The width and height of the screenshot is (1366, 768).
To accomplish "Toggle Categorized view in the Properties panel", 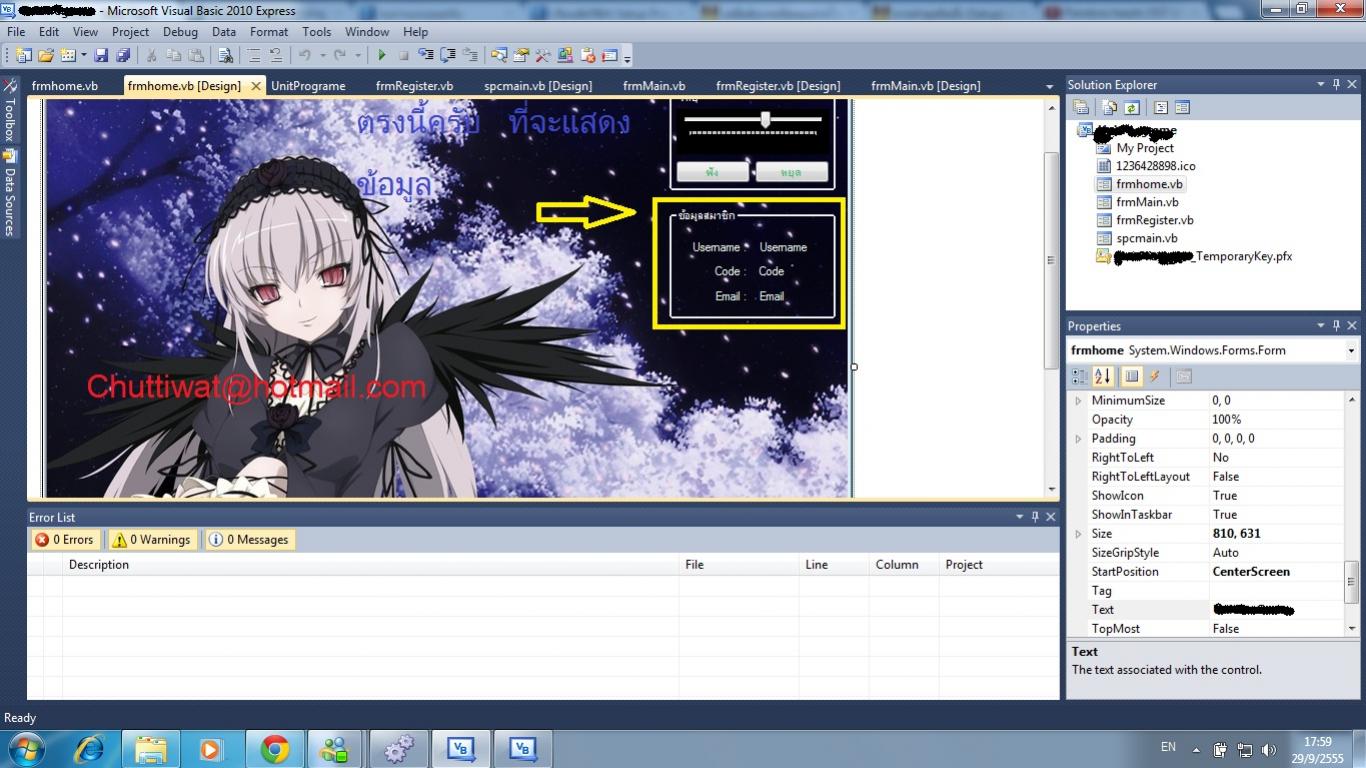I will (x=1080, y=376).
